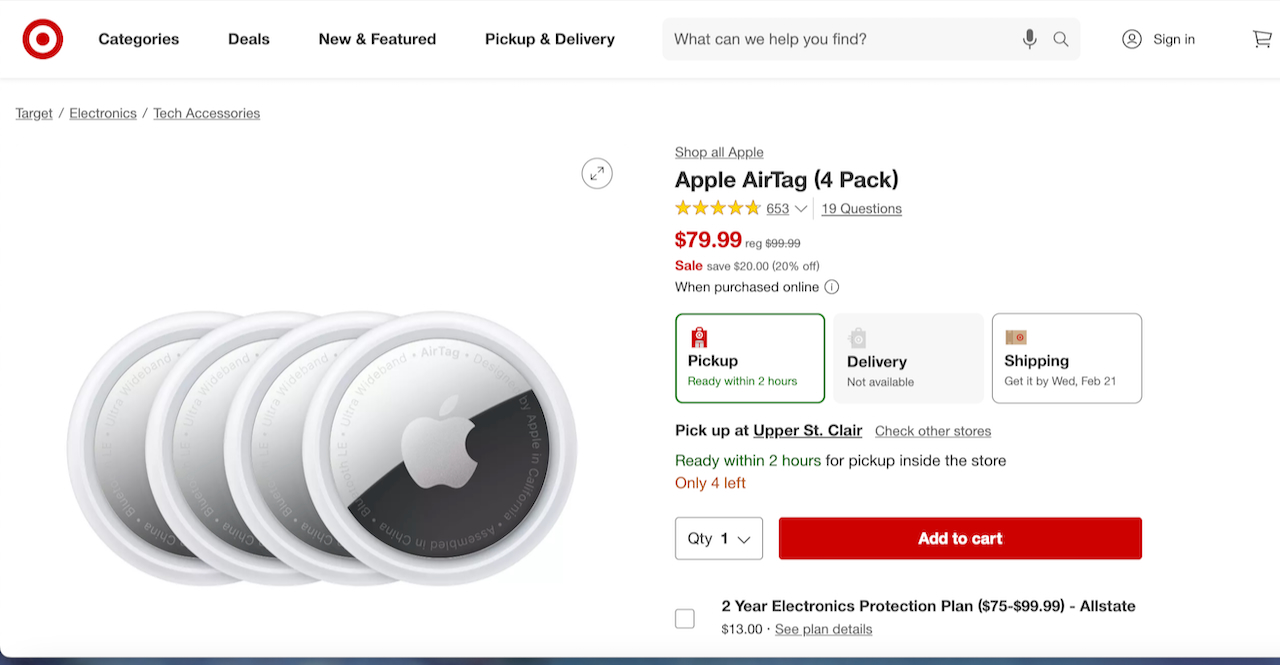Open the Pickup & Delivery menu

(x=550, y=39)
